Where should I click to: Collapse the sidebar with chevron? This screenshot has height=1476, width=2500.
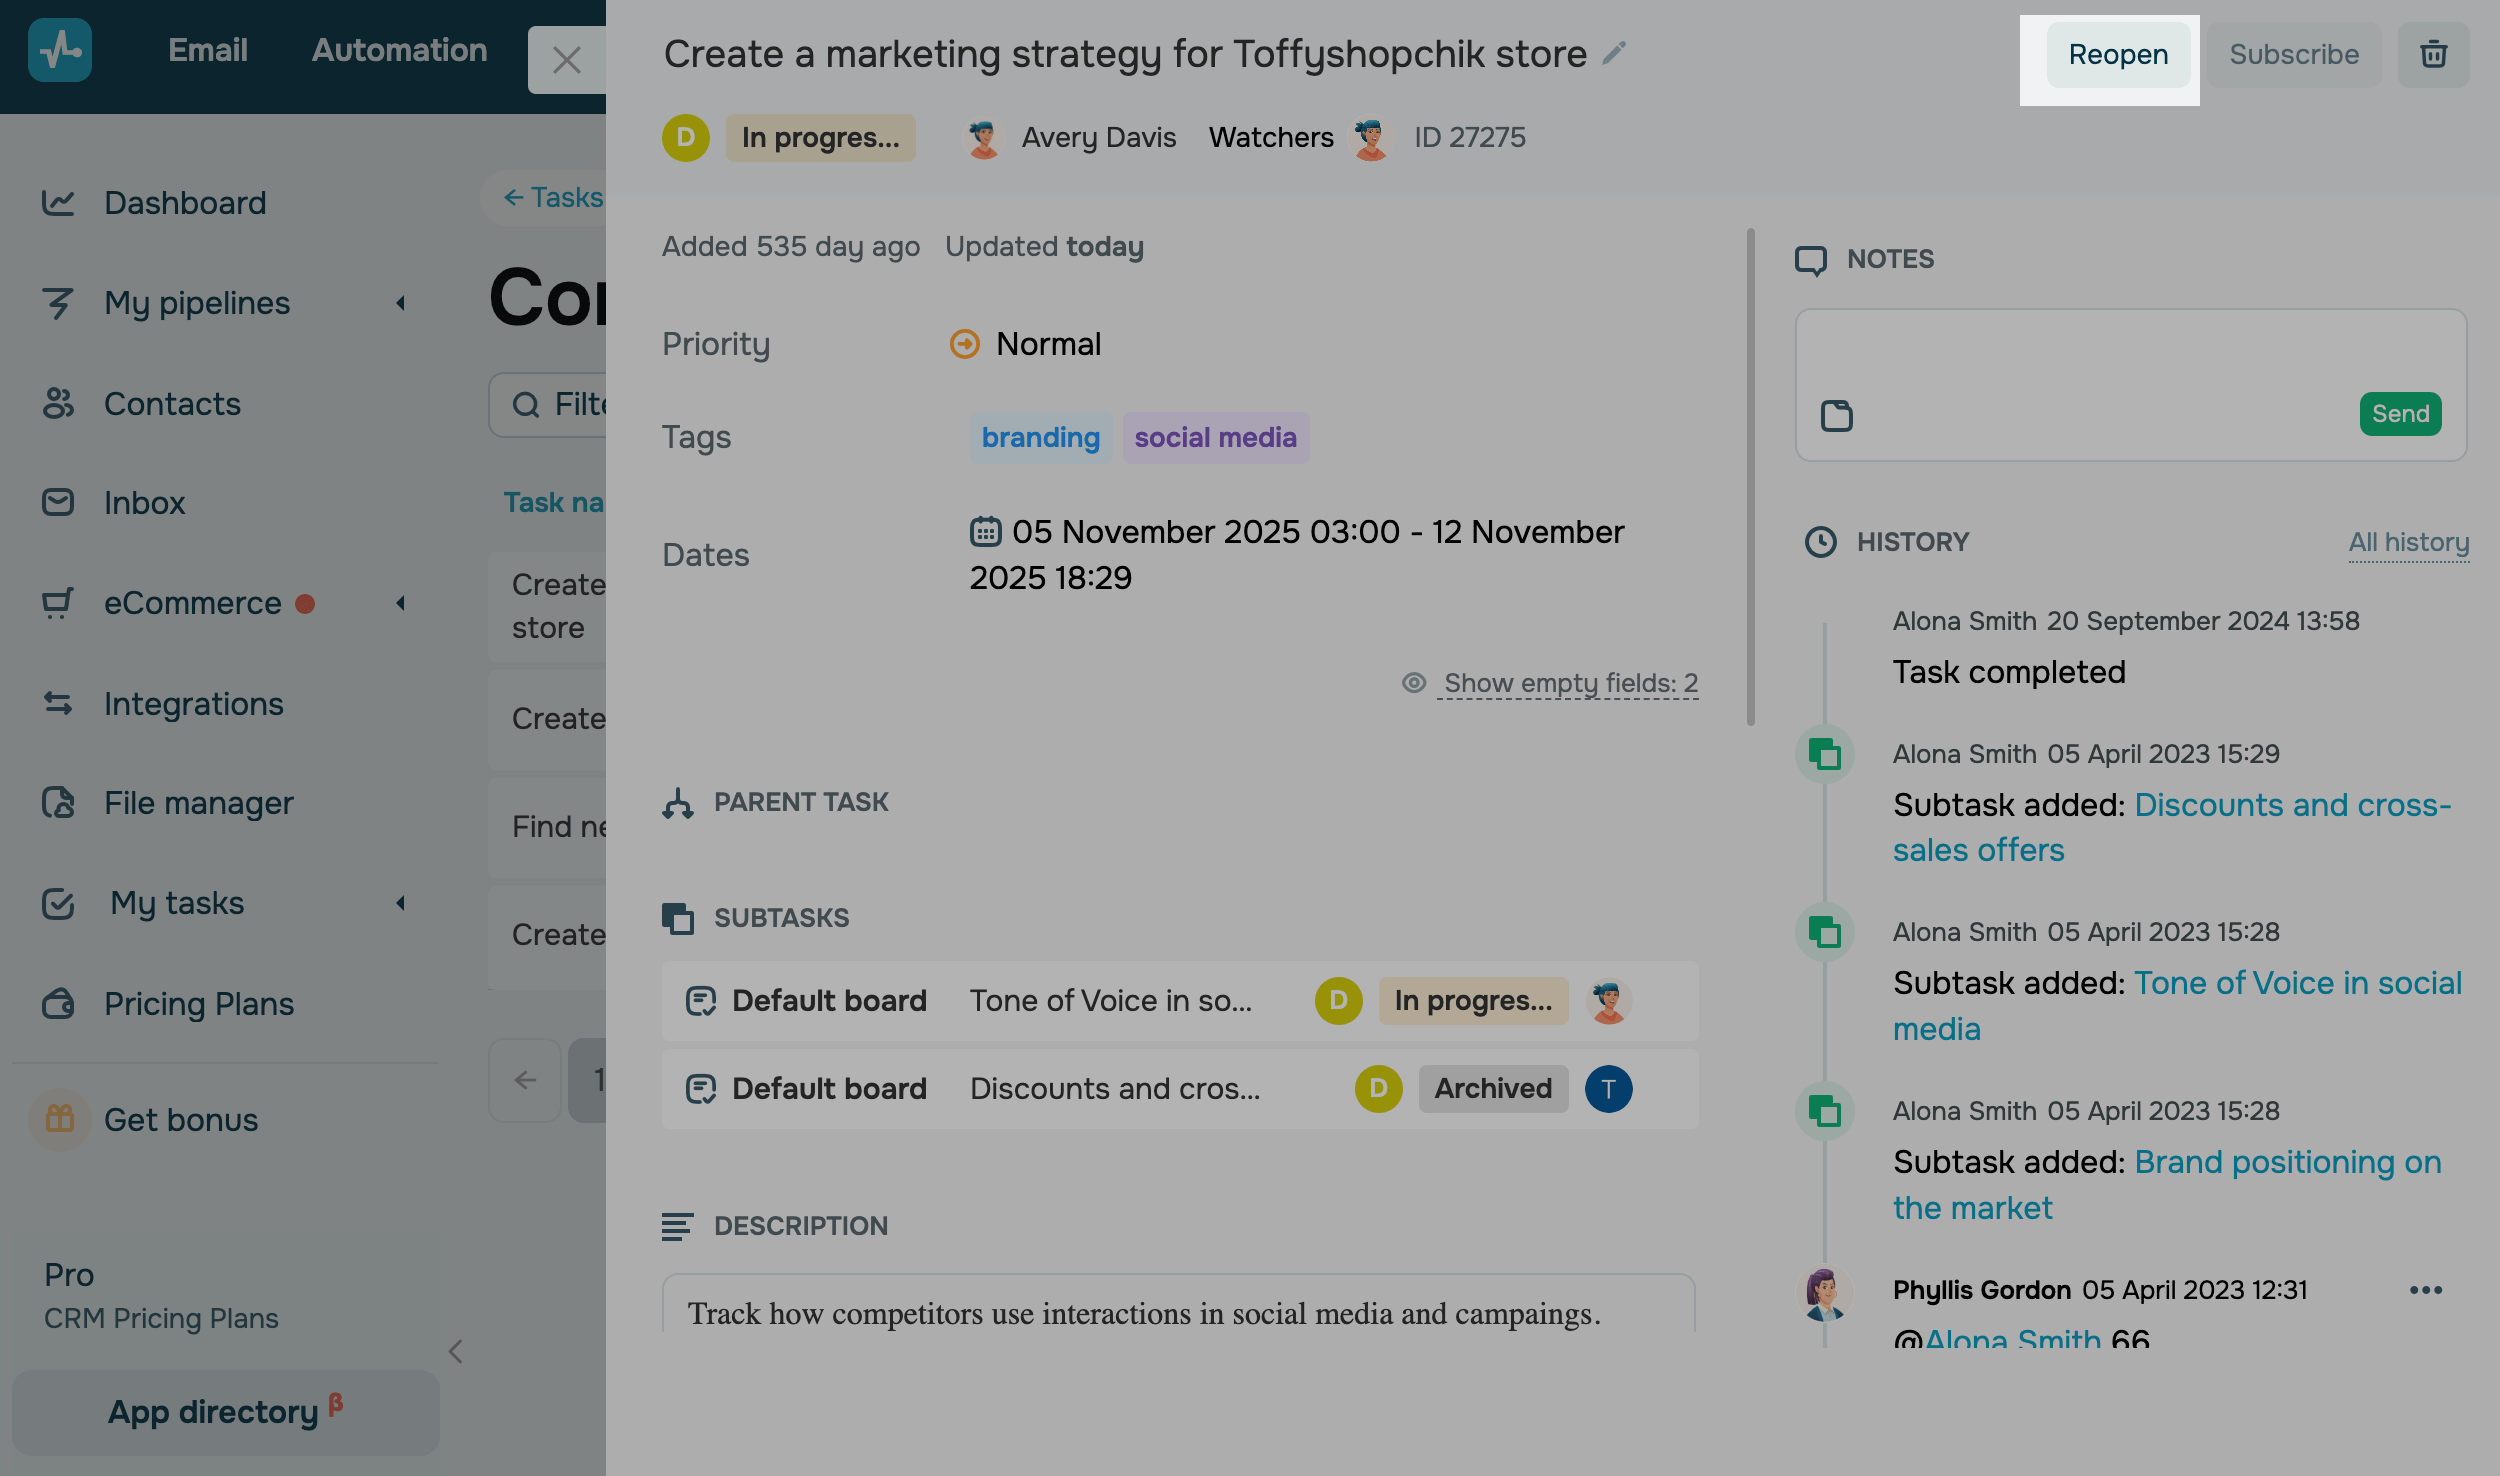pos(456,1351)
